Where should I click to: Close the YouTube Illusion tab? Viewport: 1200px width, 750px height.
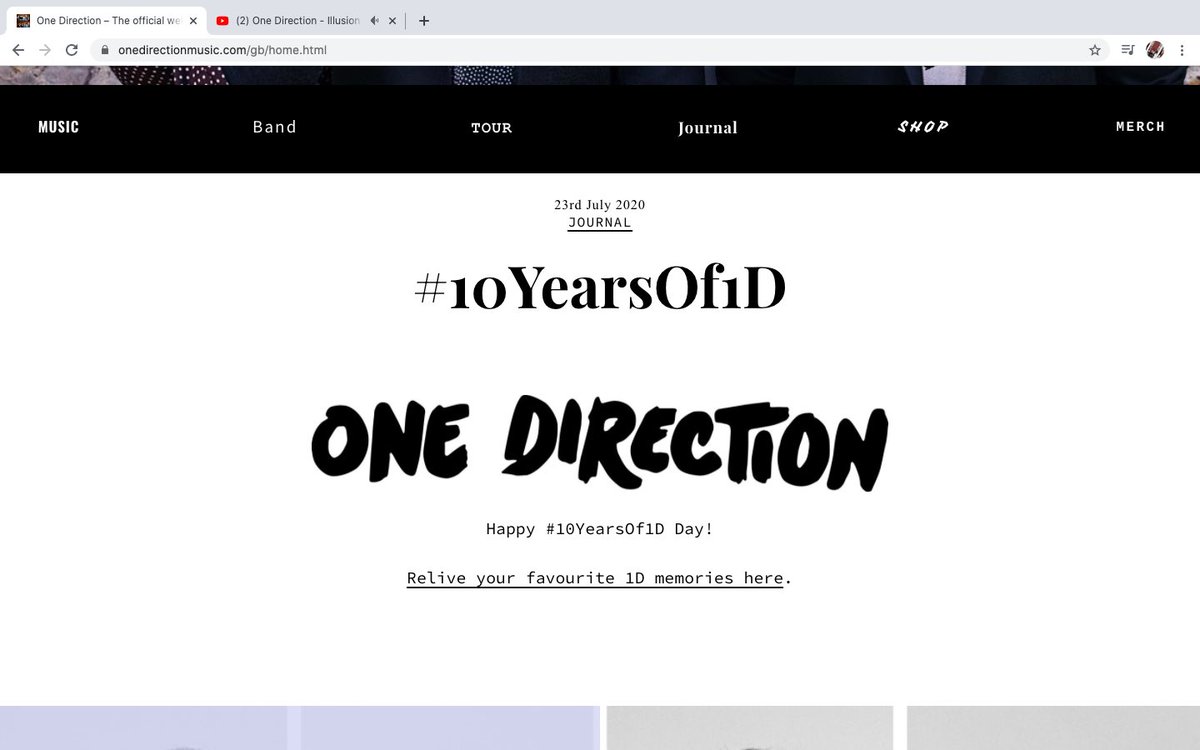391,20
